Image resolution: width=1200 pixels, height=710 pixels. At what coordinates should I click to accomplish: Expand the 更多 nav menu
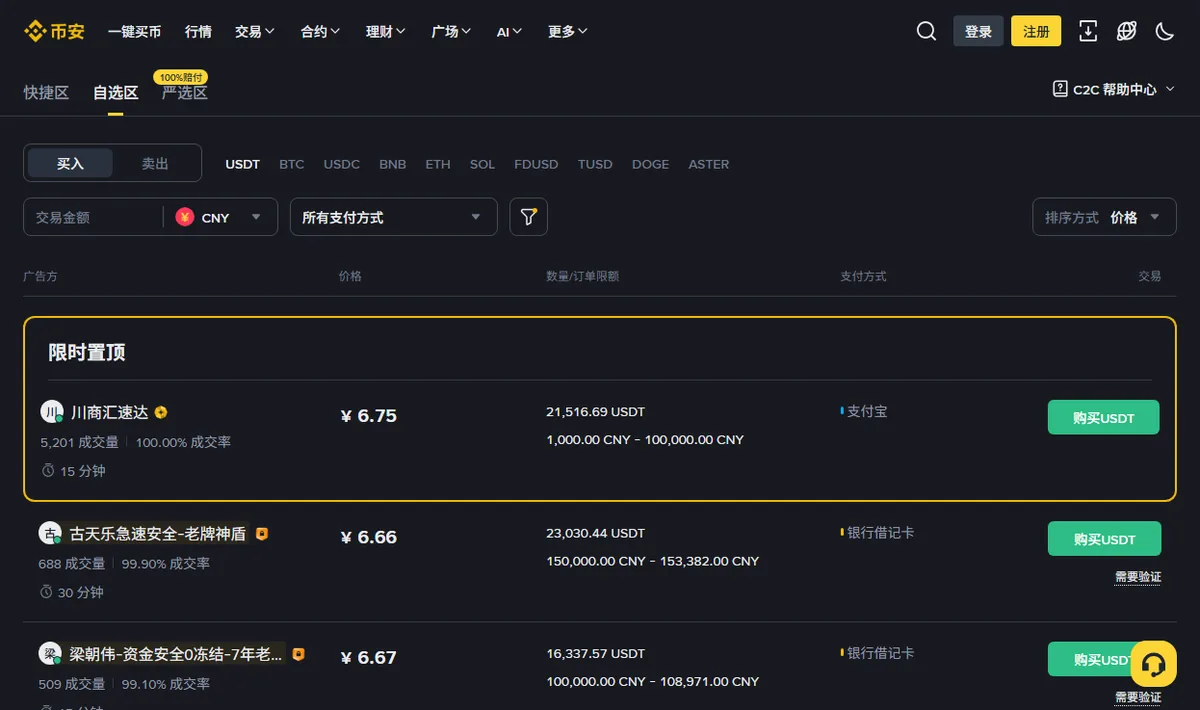click(x=568, y=32)
